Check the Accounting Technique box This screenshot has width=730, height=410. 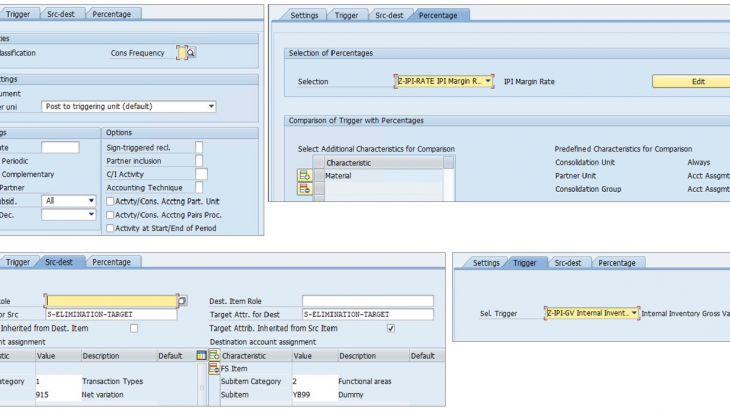coord(199,188)
